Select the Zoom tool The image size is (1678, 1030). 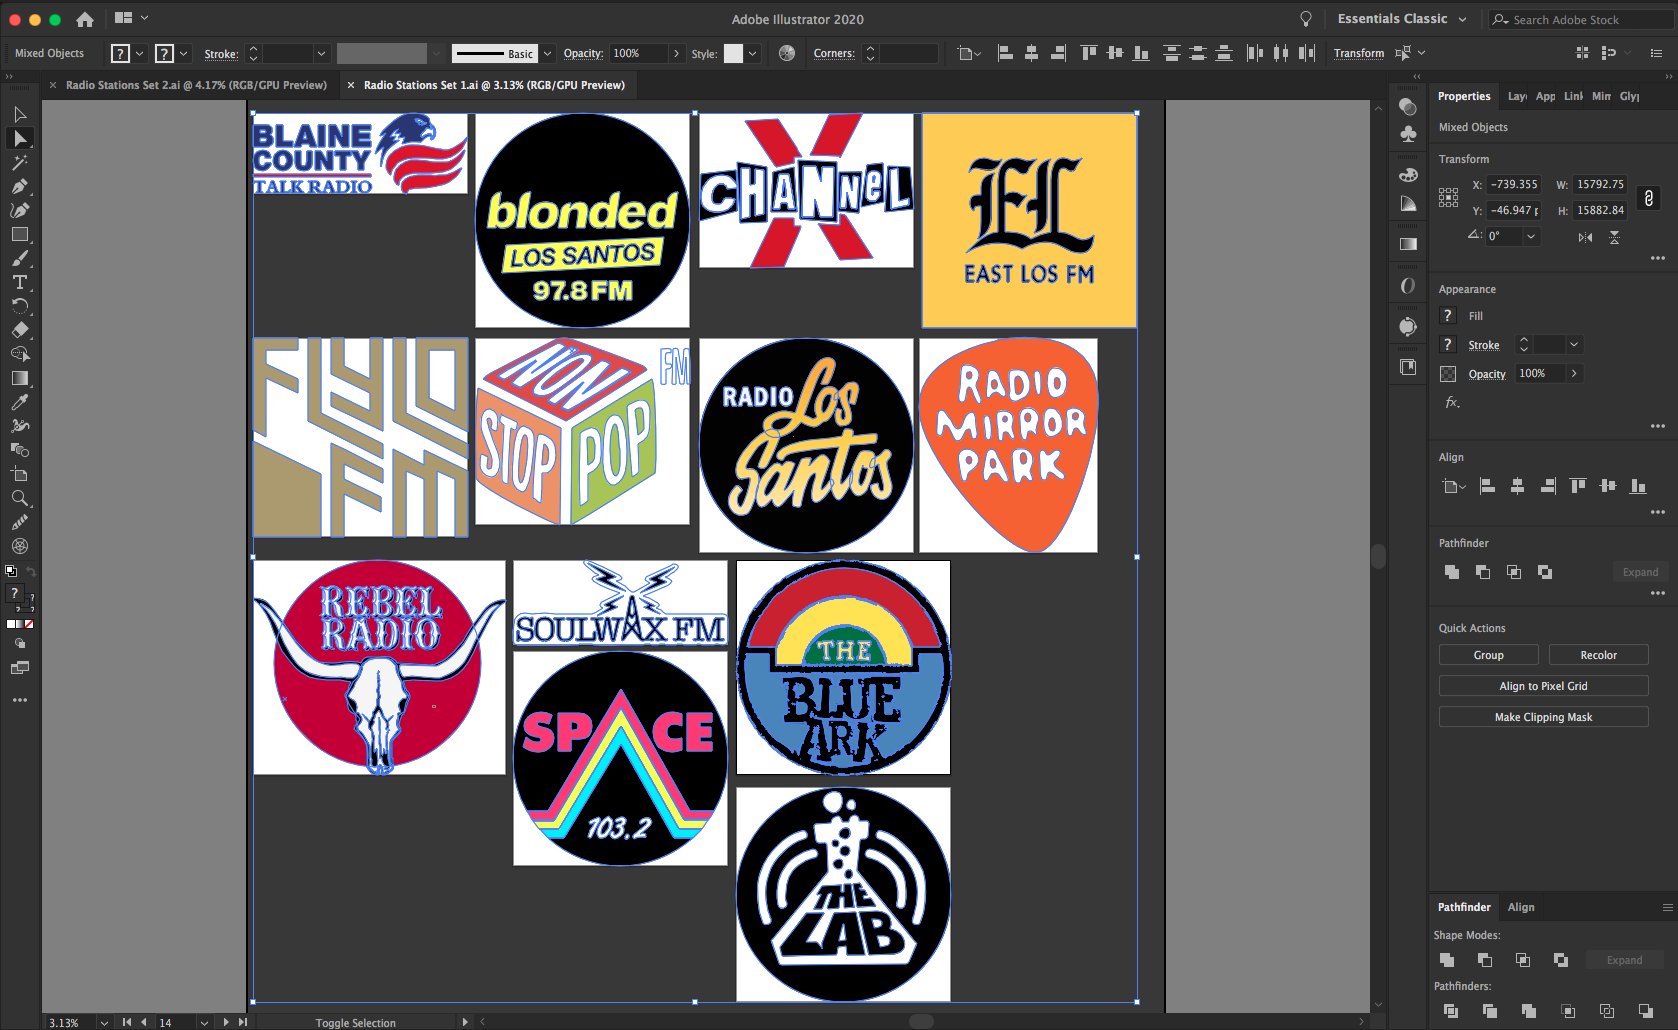tap(20, 498)
